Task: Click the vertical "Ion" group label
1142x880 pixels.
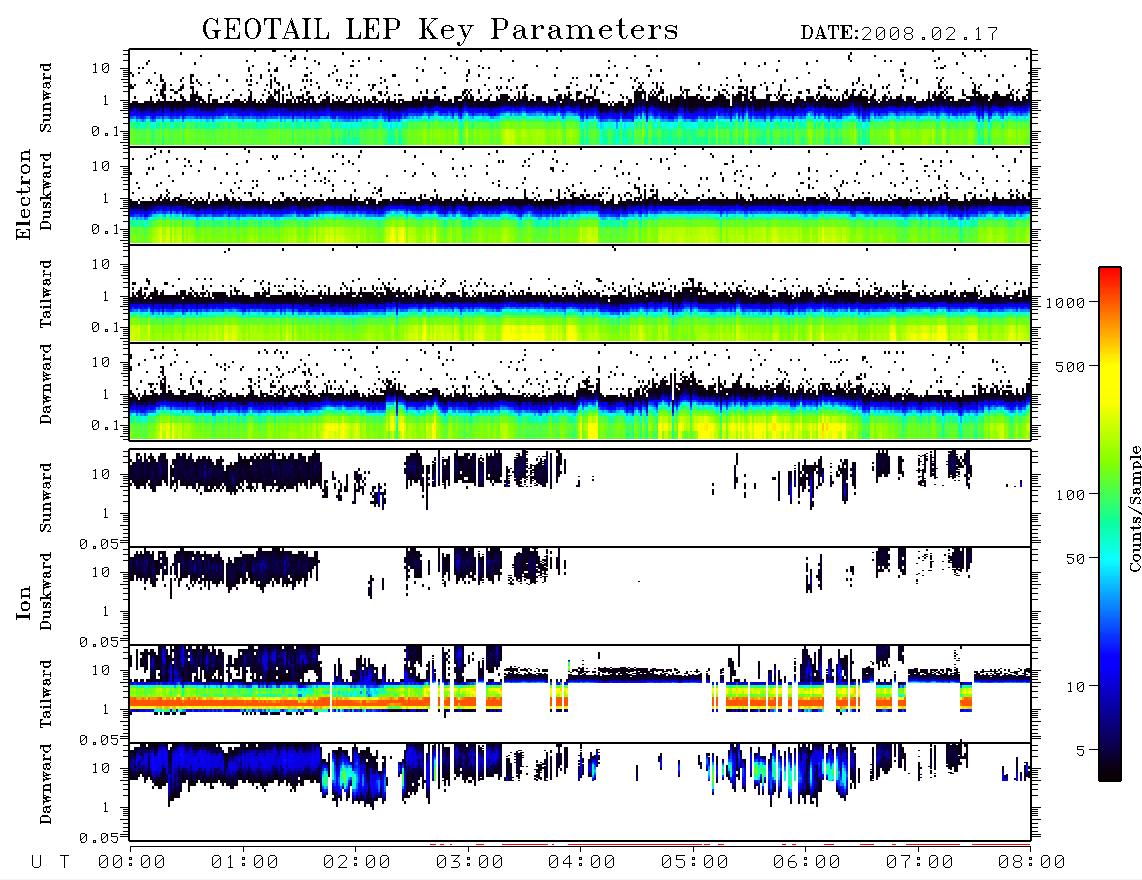Action: point(24,602)
